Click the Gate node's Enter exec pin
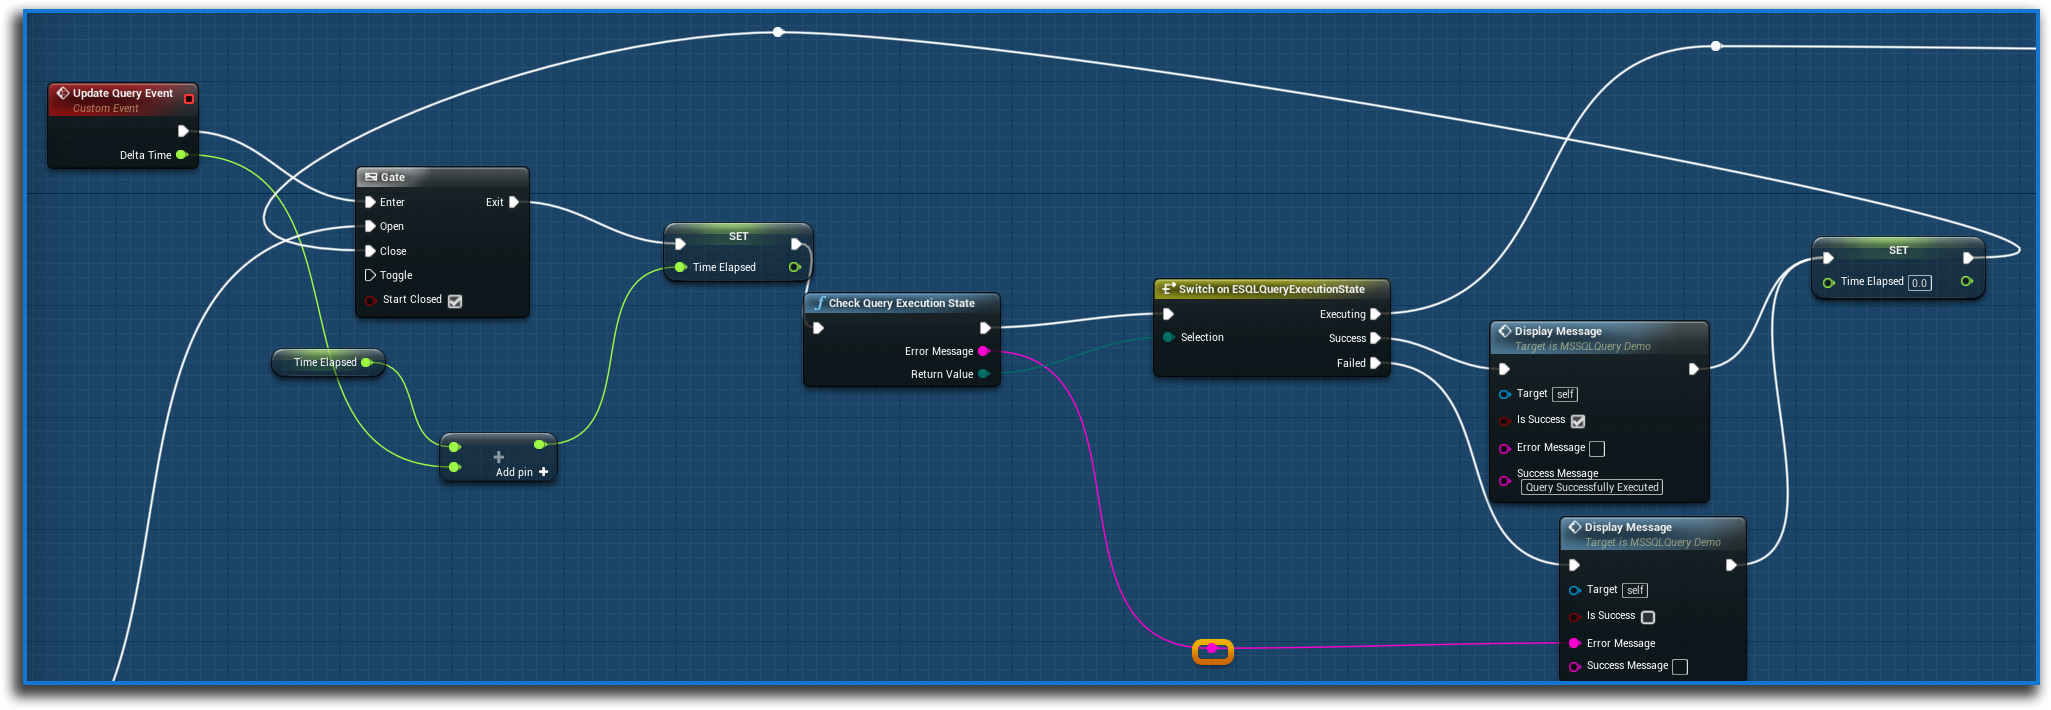The image size is (2051, 710). click(370, 202)
